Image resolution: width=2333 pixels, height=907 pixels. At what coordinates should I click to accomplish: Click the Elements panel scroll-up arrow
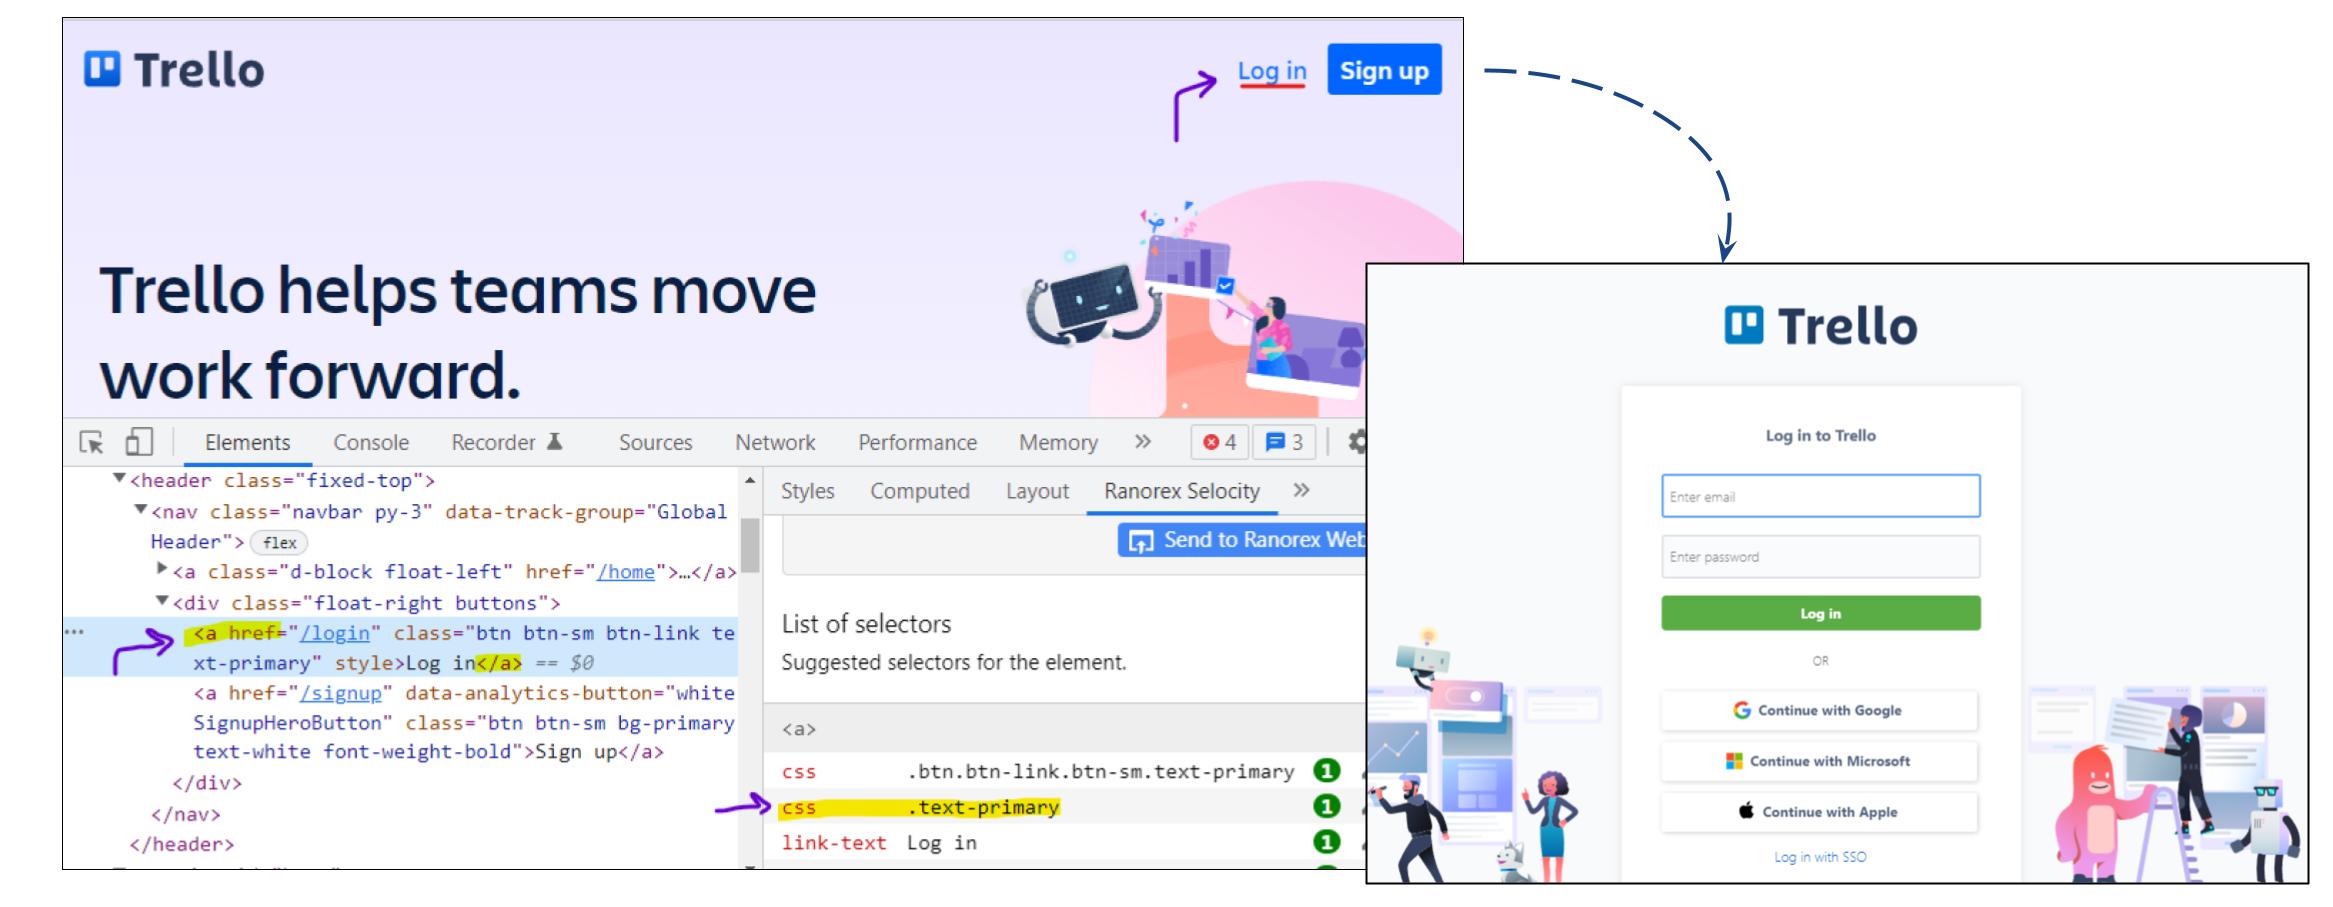(x=750, y=480)
